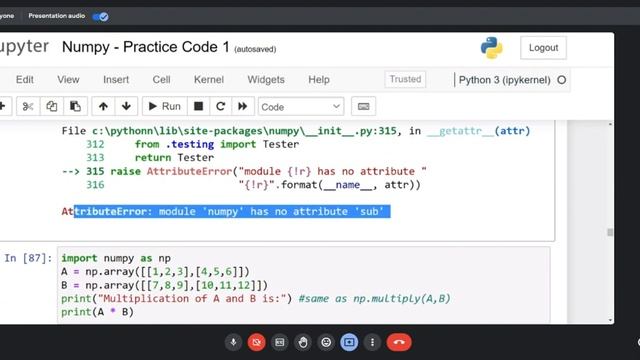Image resolution: width=640 pixels, height=360 pixels.
Task: Turn on camera with red camera button
Action: [x=256, y=342]
